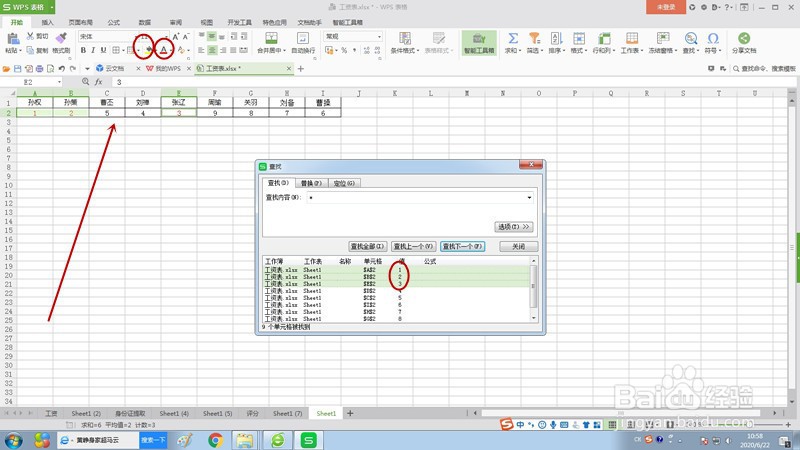Viewport: 800px width, 450px height.
Task: Click the Not Logged In (未登录) button
Action: coord(666,7)
